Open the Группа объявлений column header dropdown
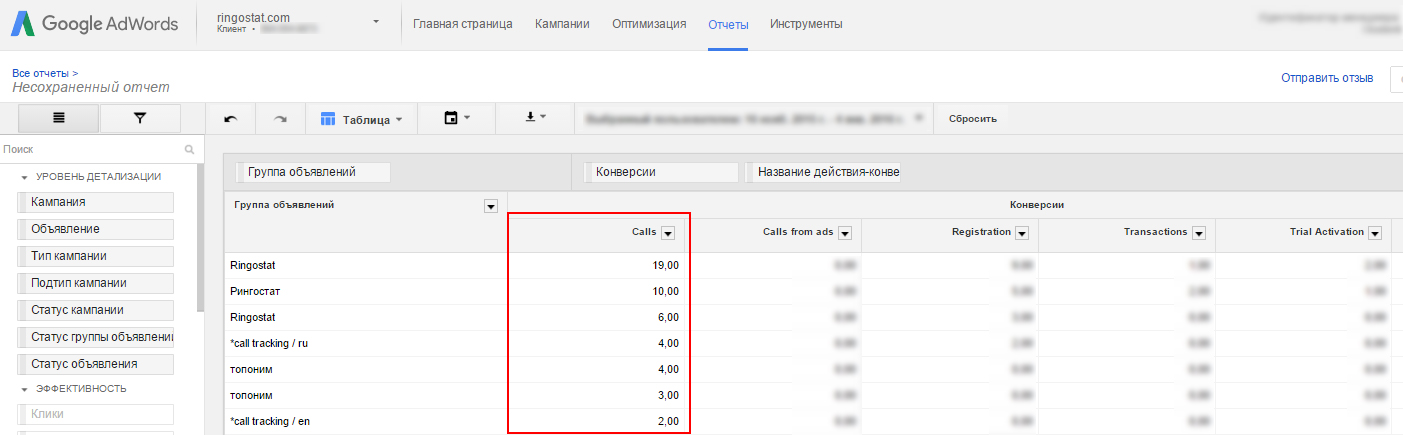The height and width of the screenshot is (435, 1403). 490,206
